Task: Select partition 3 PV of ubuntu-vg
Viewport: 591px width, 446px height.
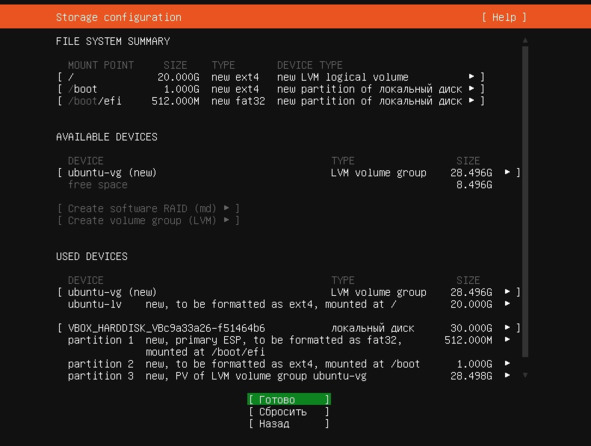Action: pos(289,376)
